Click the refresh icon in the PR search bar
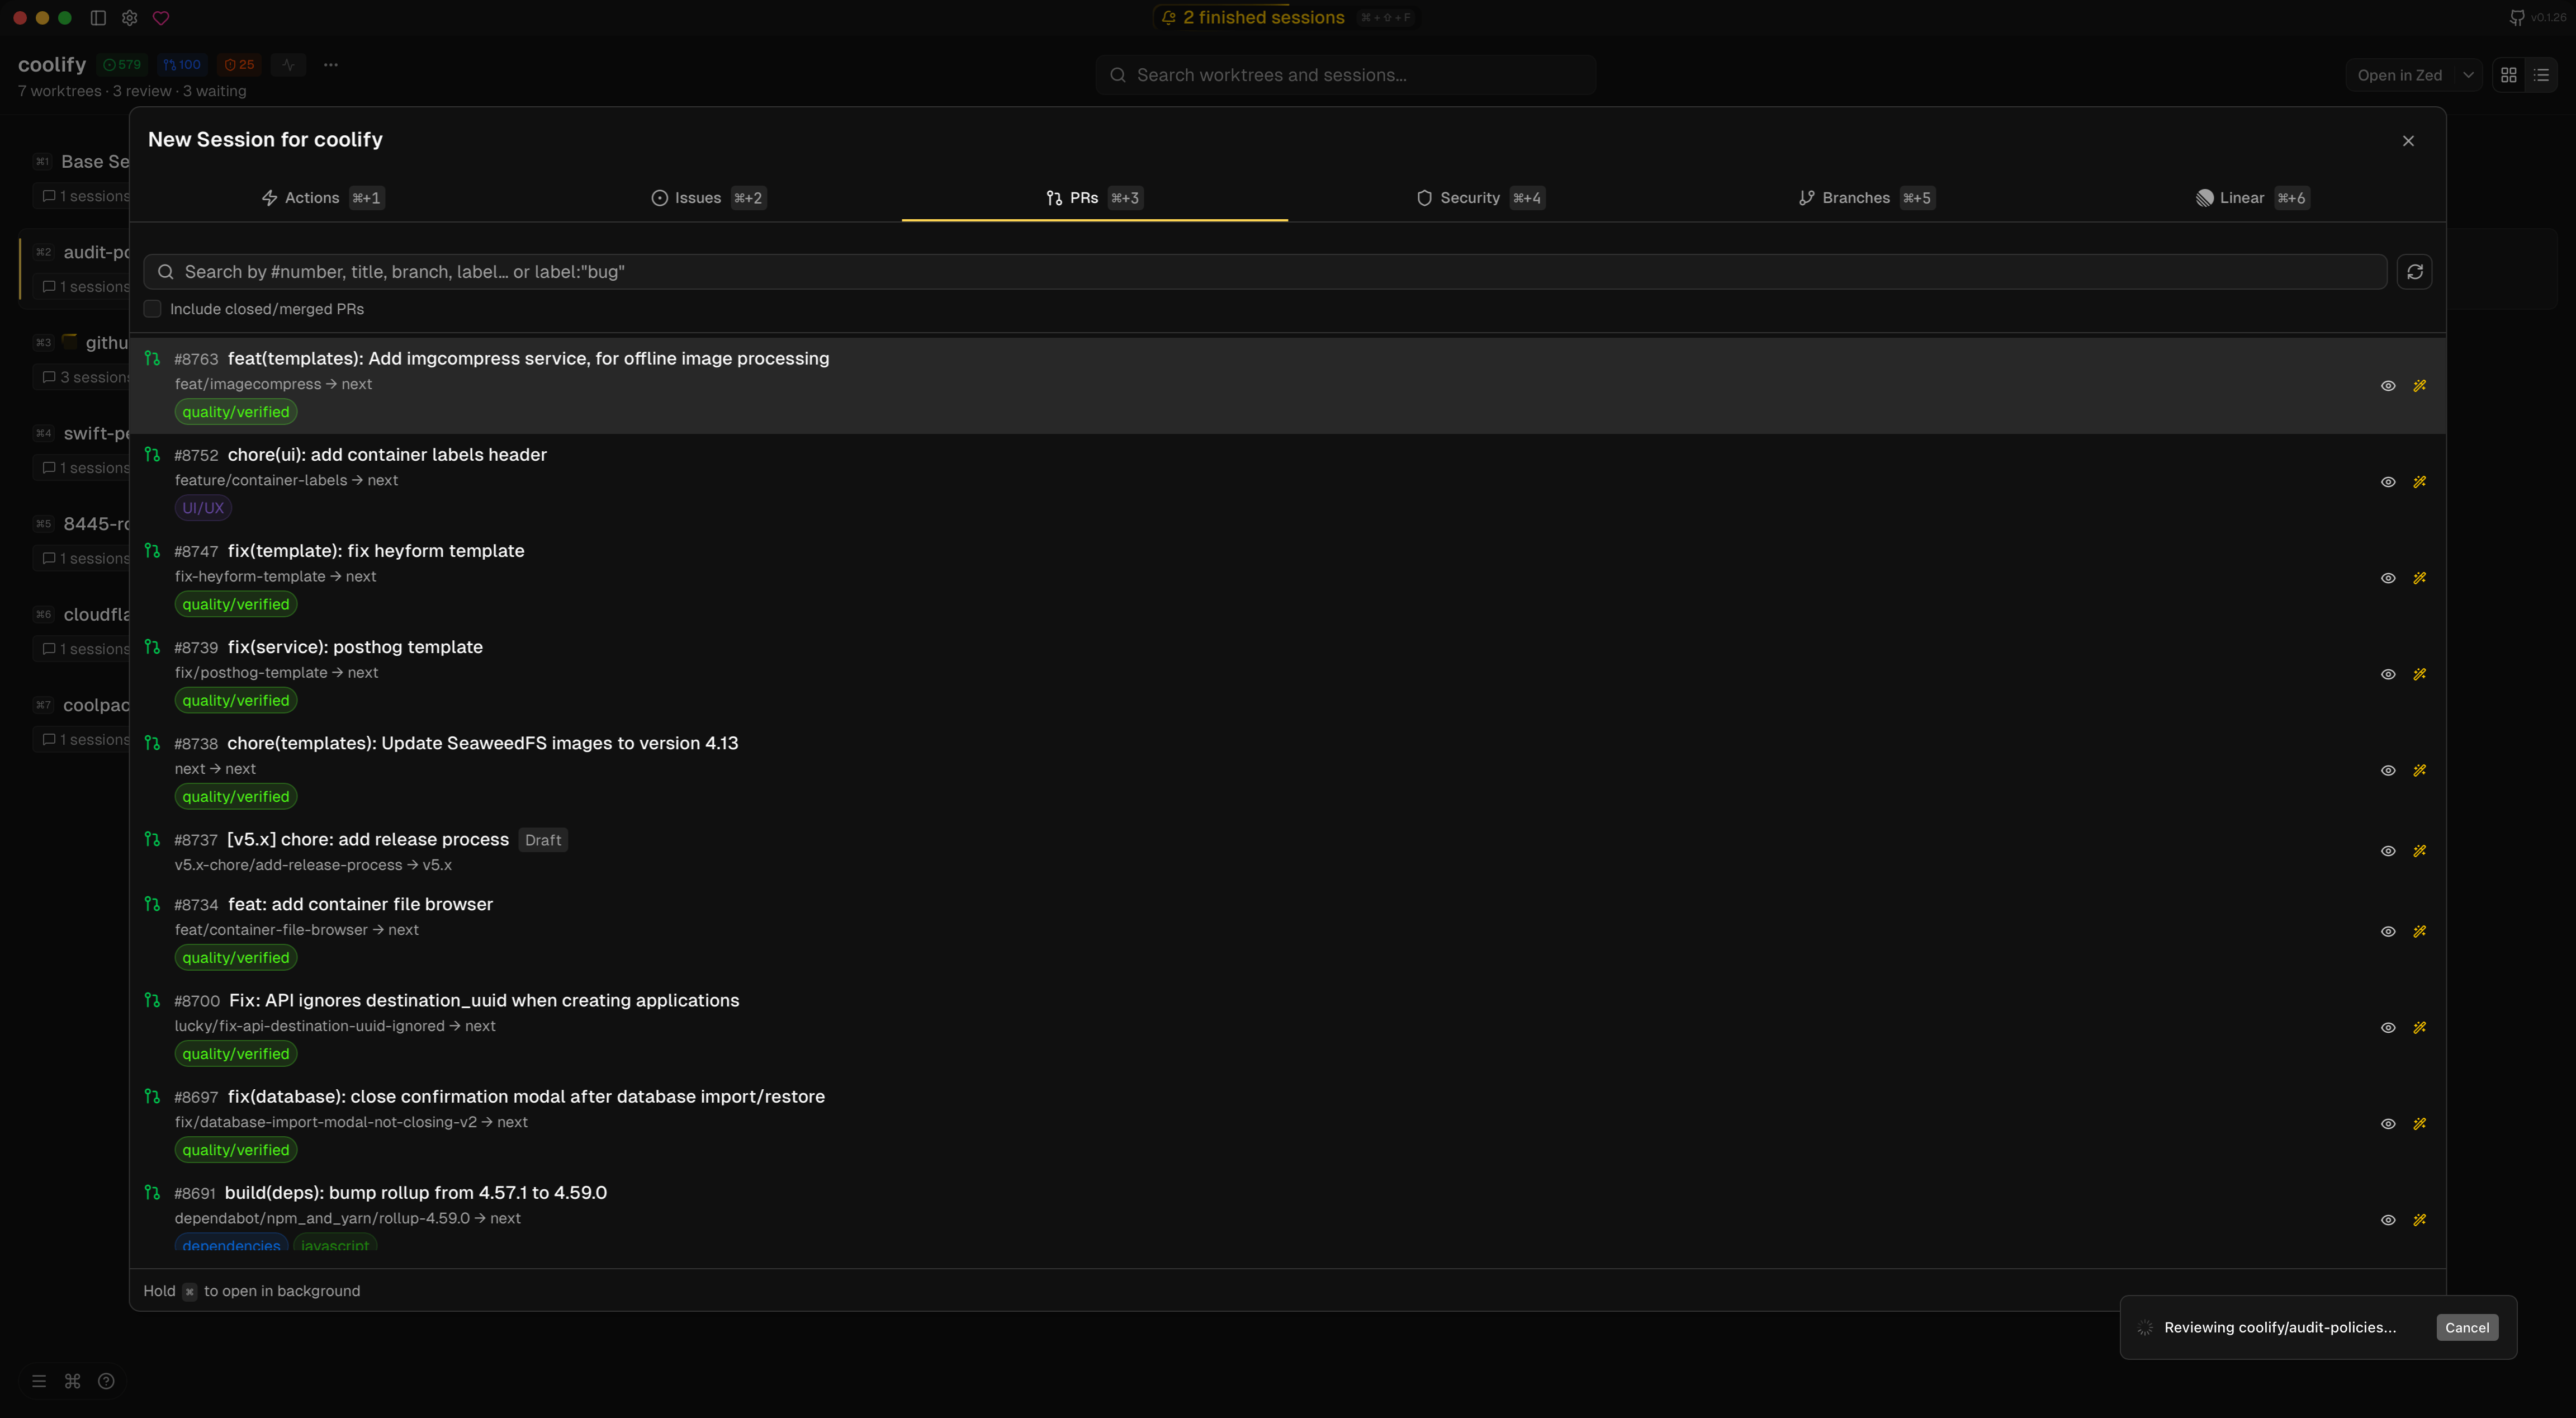The height and width of the screenshot is (1418, 2576). coord(2415,271)
